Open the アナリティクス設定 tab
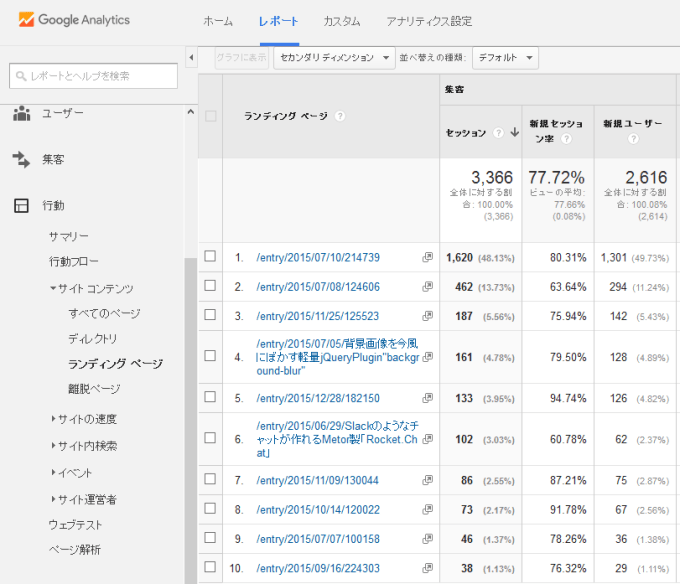 pos(429,21)
